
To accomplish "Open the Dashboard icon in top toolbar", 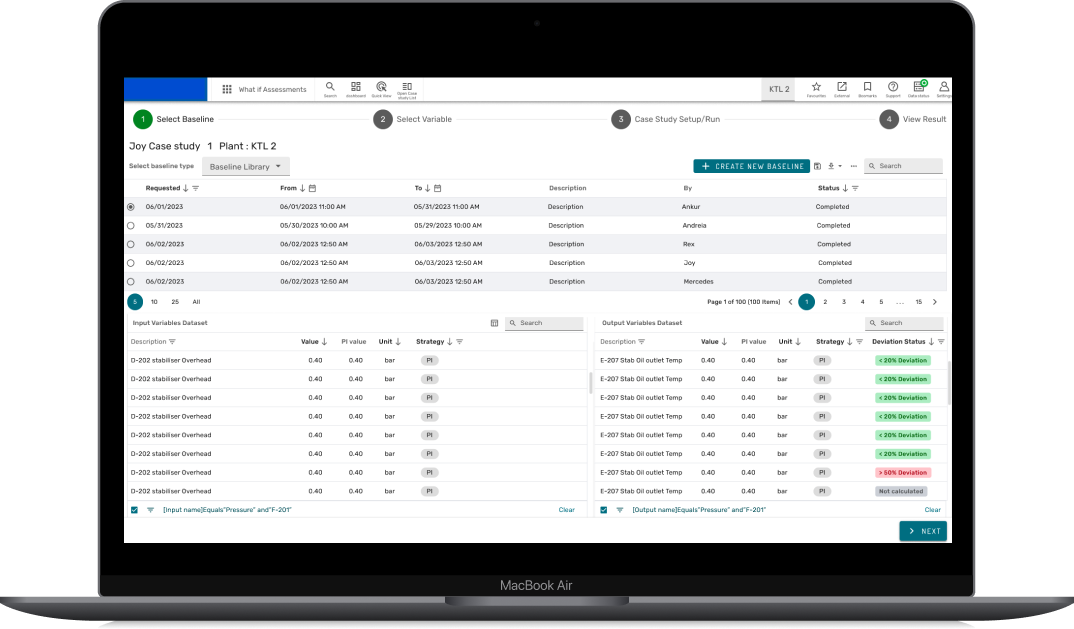I will click(356, 88).
